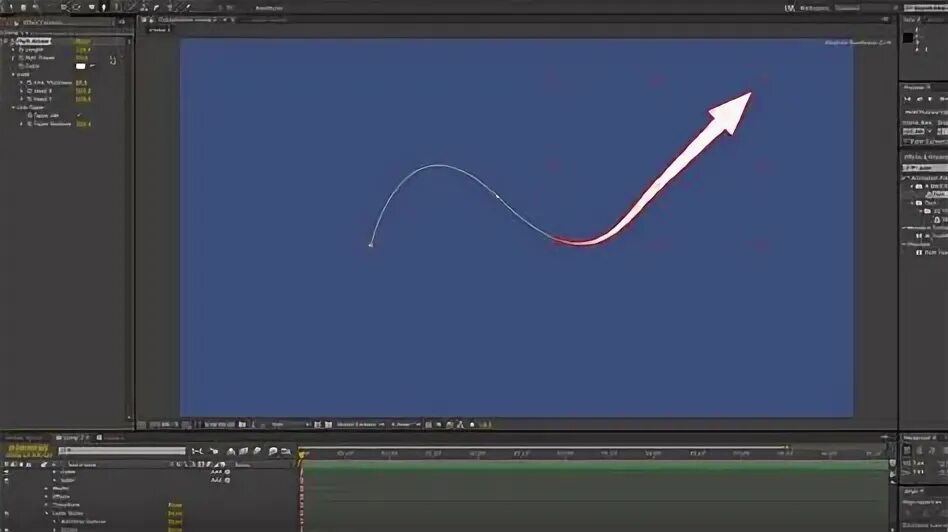Open the view layout dropdown below viewer
948x532 pixels.
[x=404, y=424]
